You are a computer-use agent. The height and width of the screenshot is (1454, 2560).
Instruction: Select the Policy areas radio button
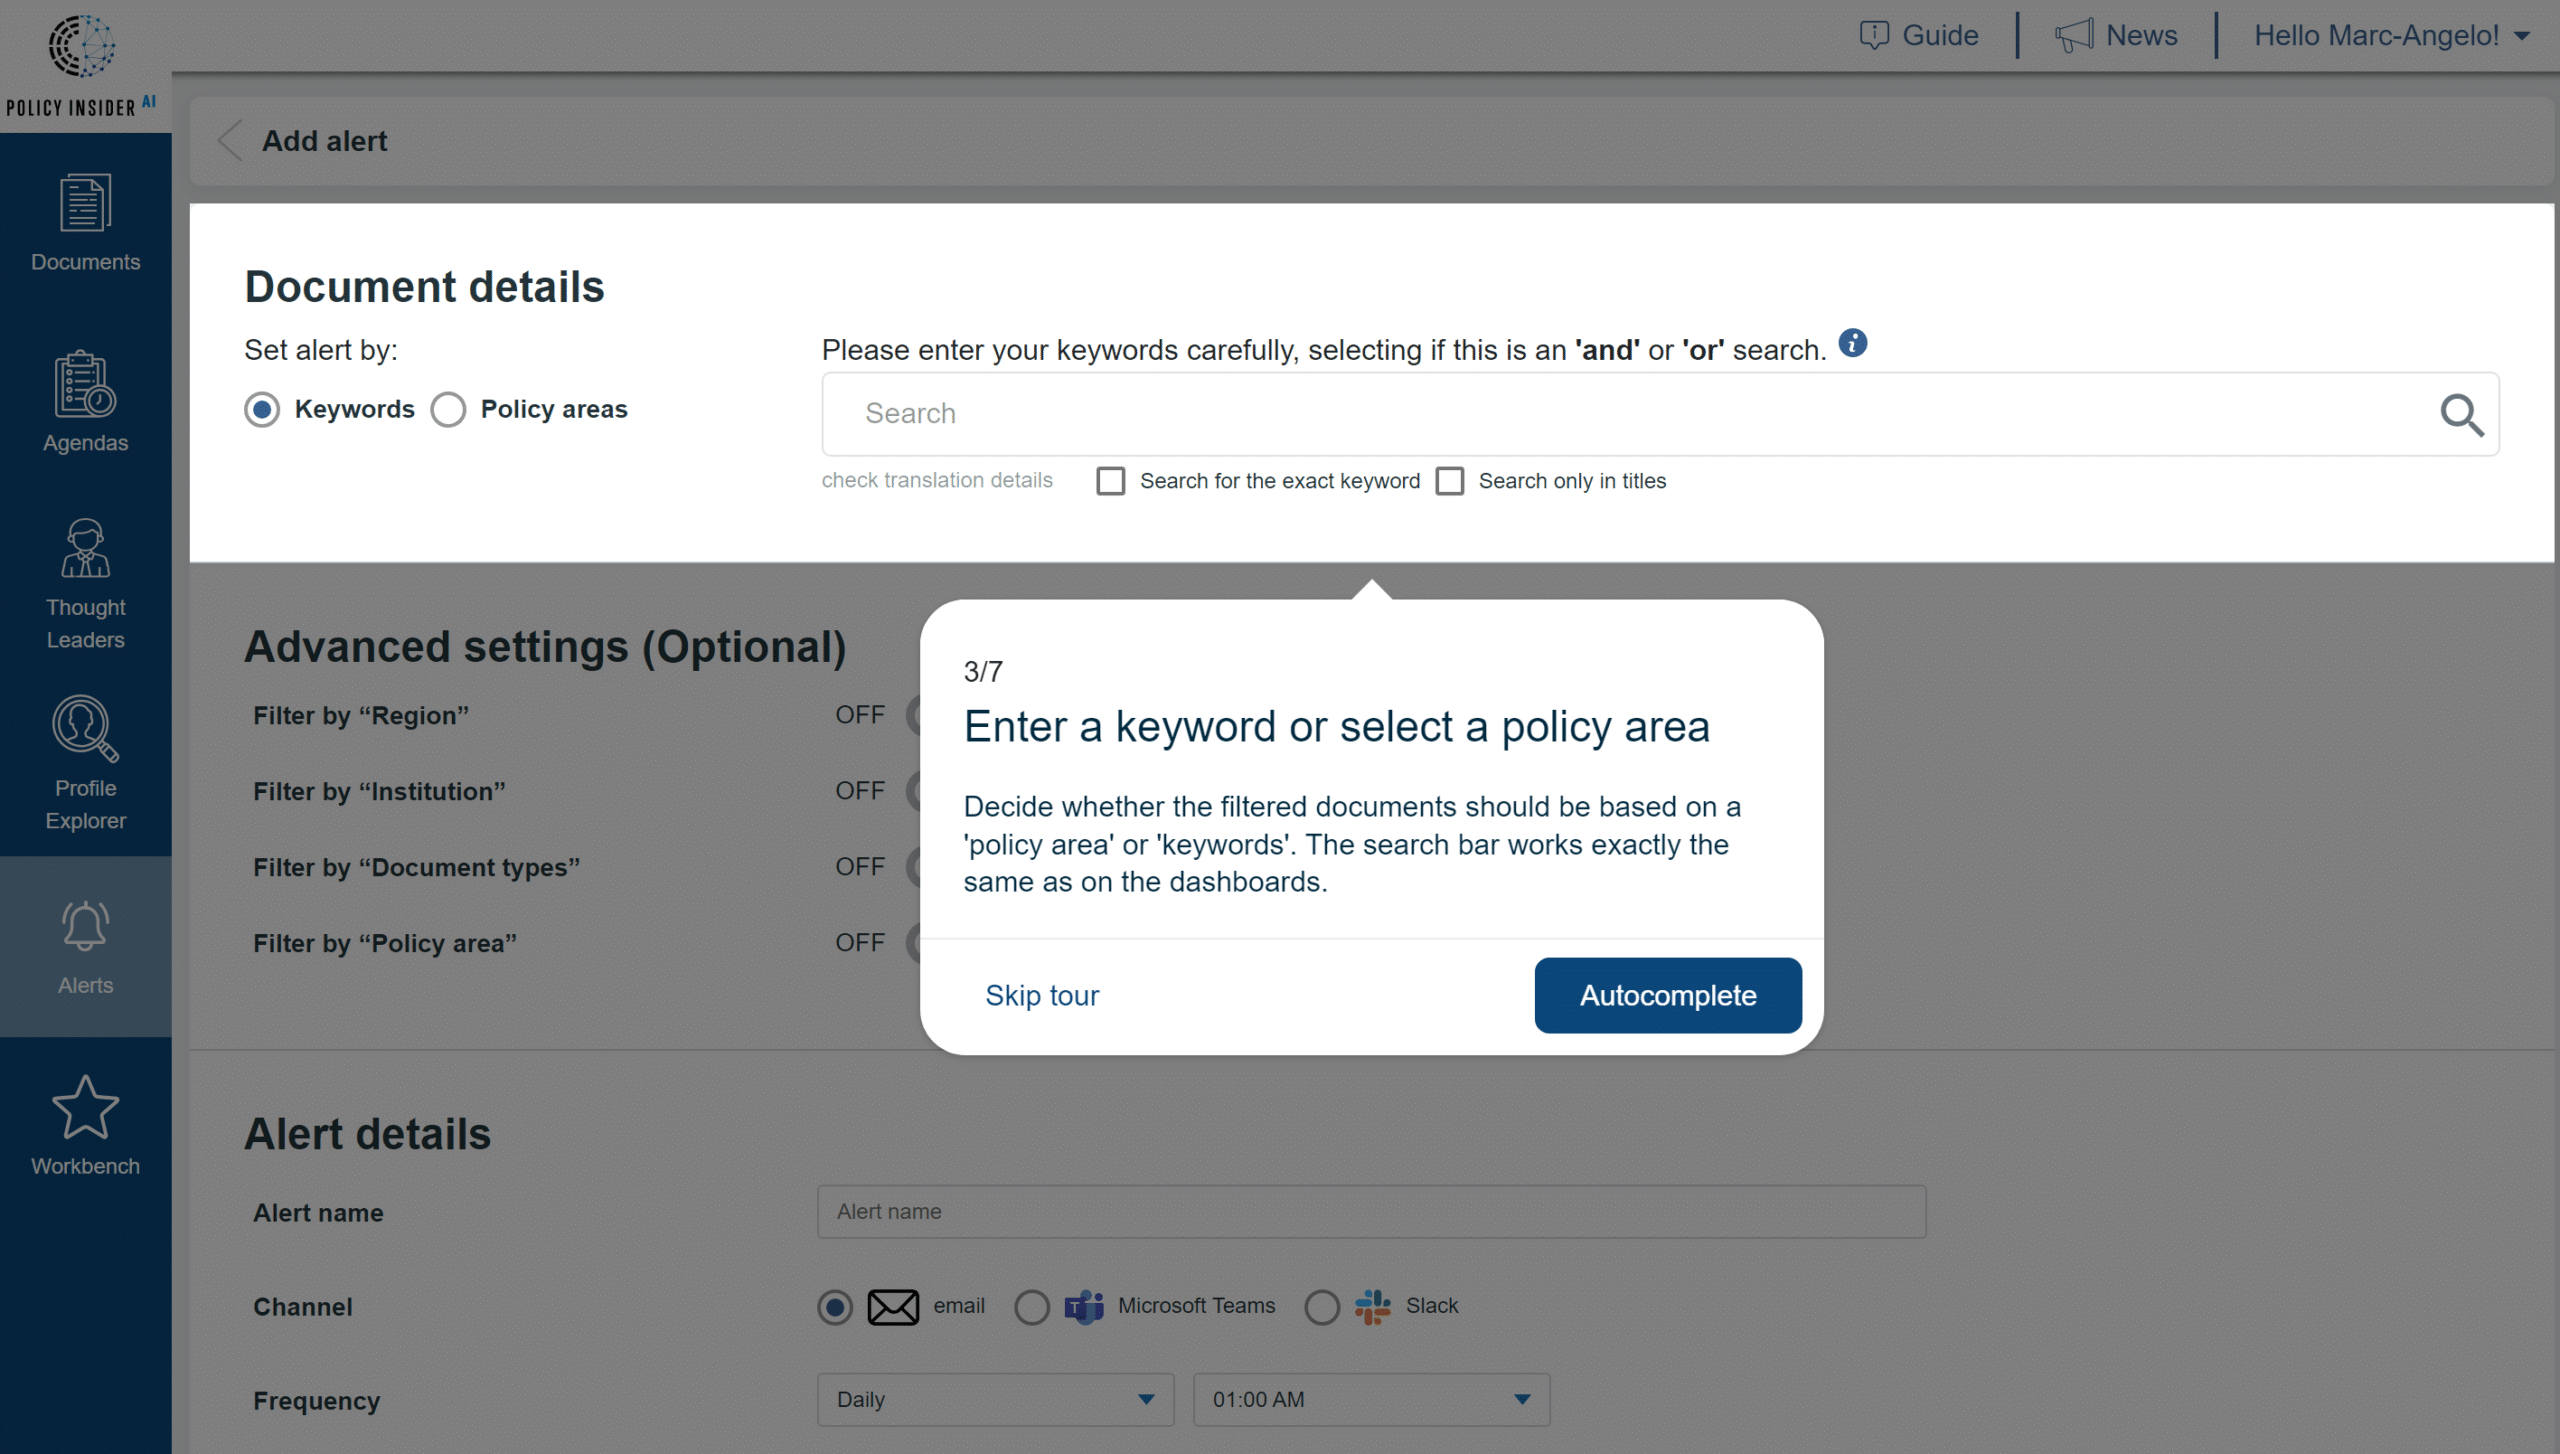point(448,410)
